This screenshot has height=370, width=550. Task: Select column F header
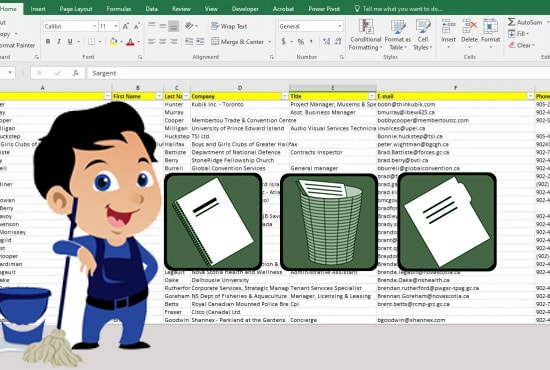[x=455, y=88]
